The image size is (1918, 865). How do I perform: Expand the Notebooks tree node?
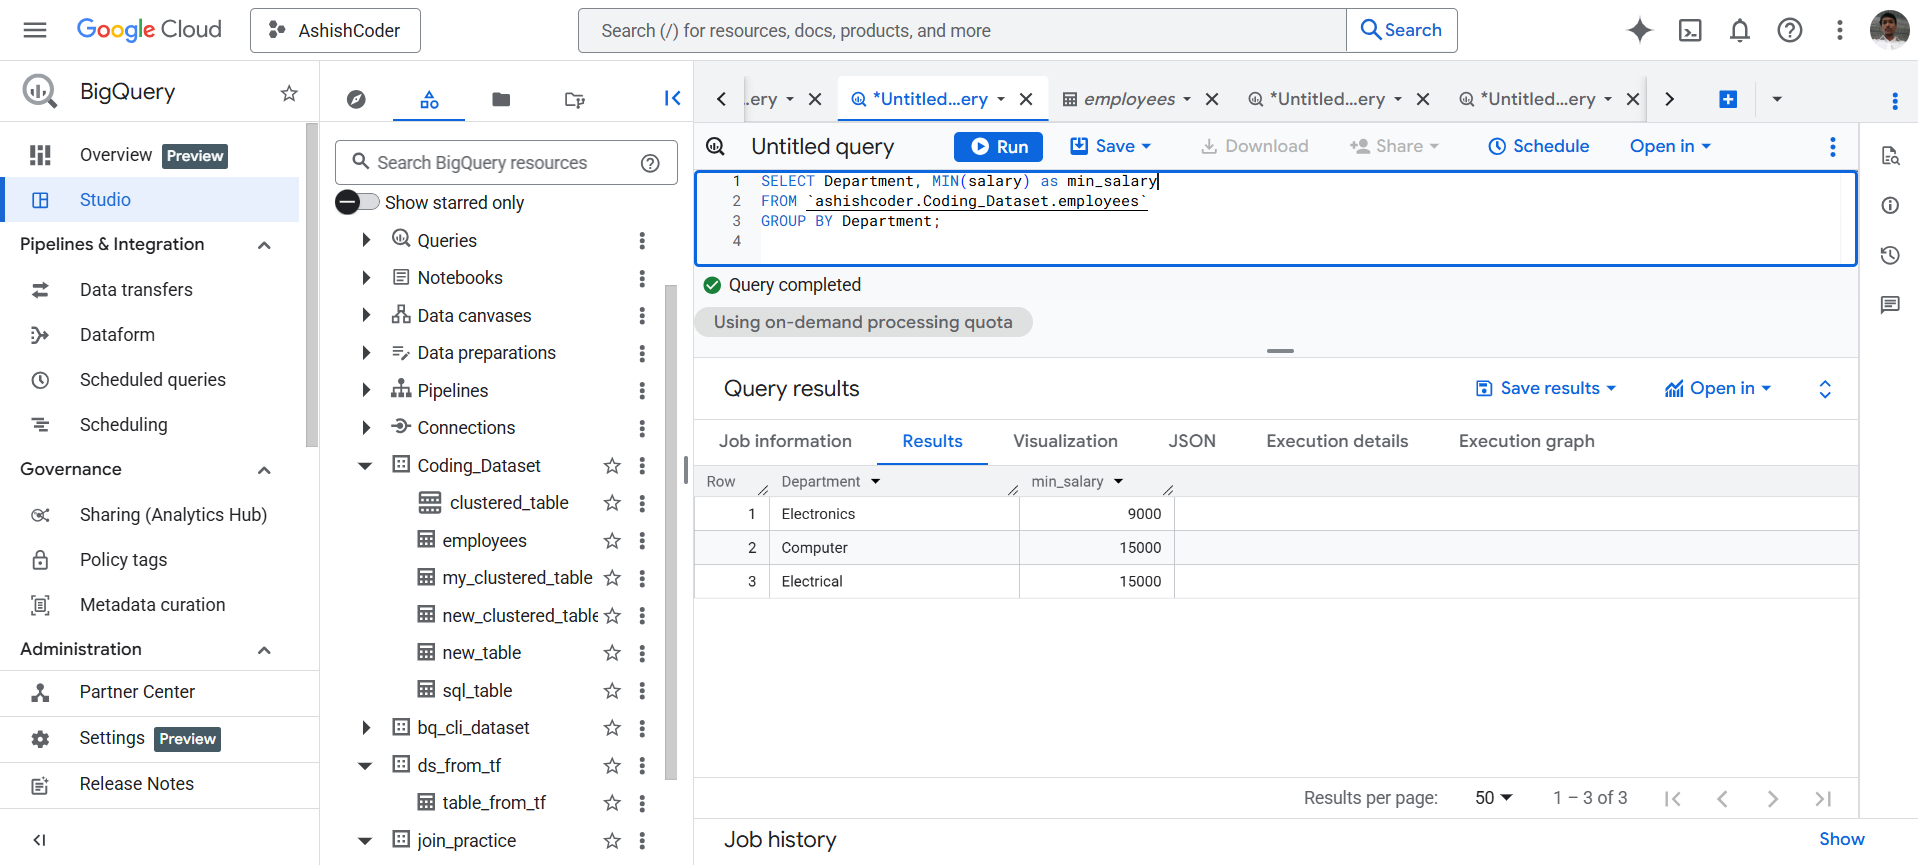tap(366, 278)
